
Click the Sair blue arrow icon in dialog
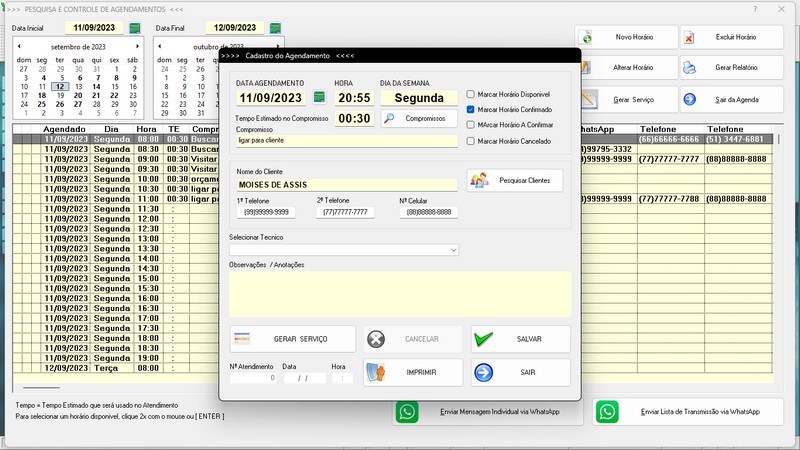[x=483, y=372]
